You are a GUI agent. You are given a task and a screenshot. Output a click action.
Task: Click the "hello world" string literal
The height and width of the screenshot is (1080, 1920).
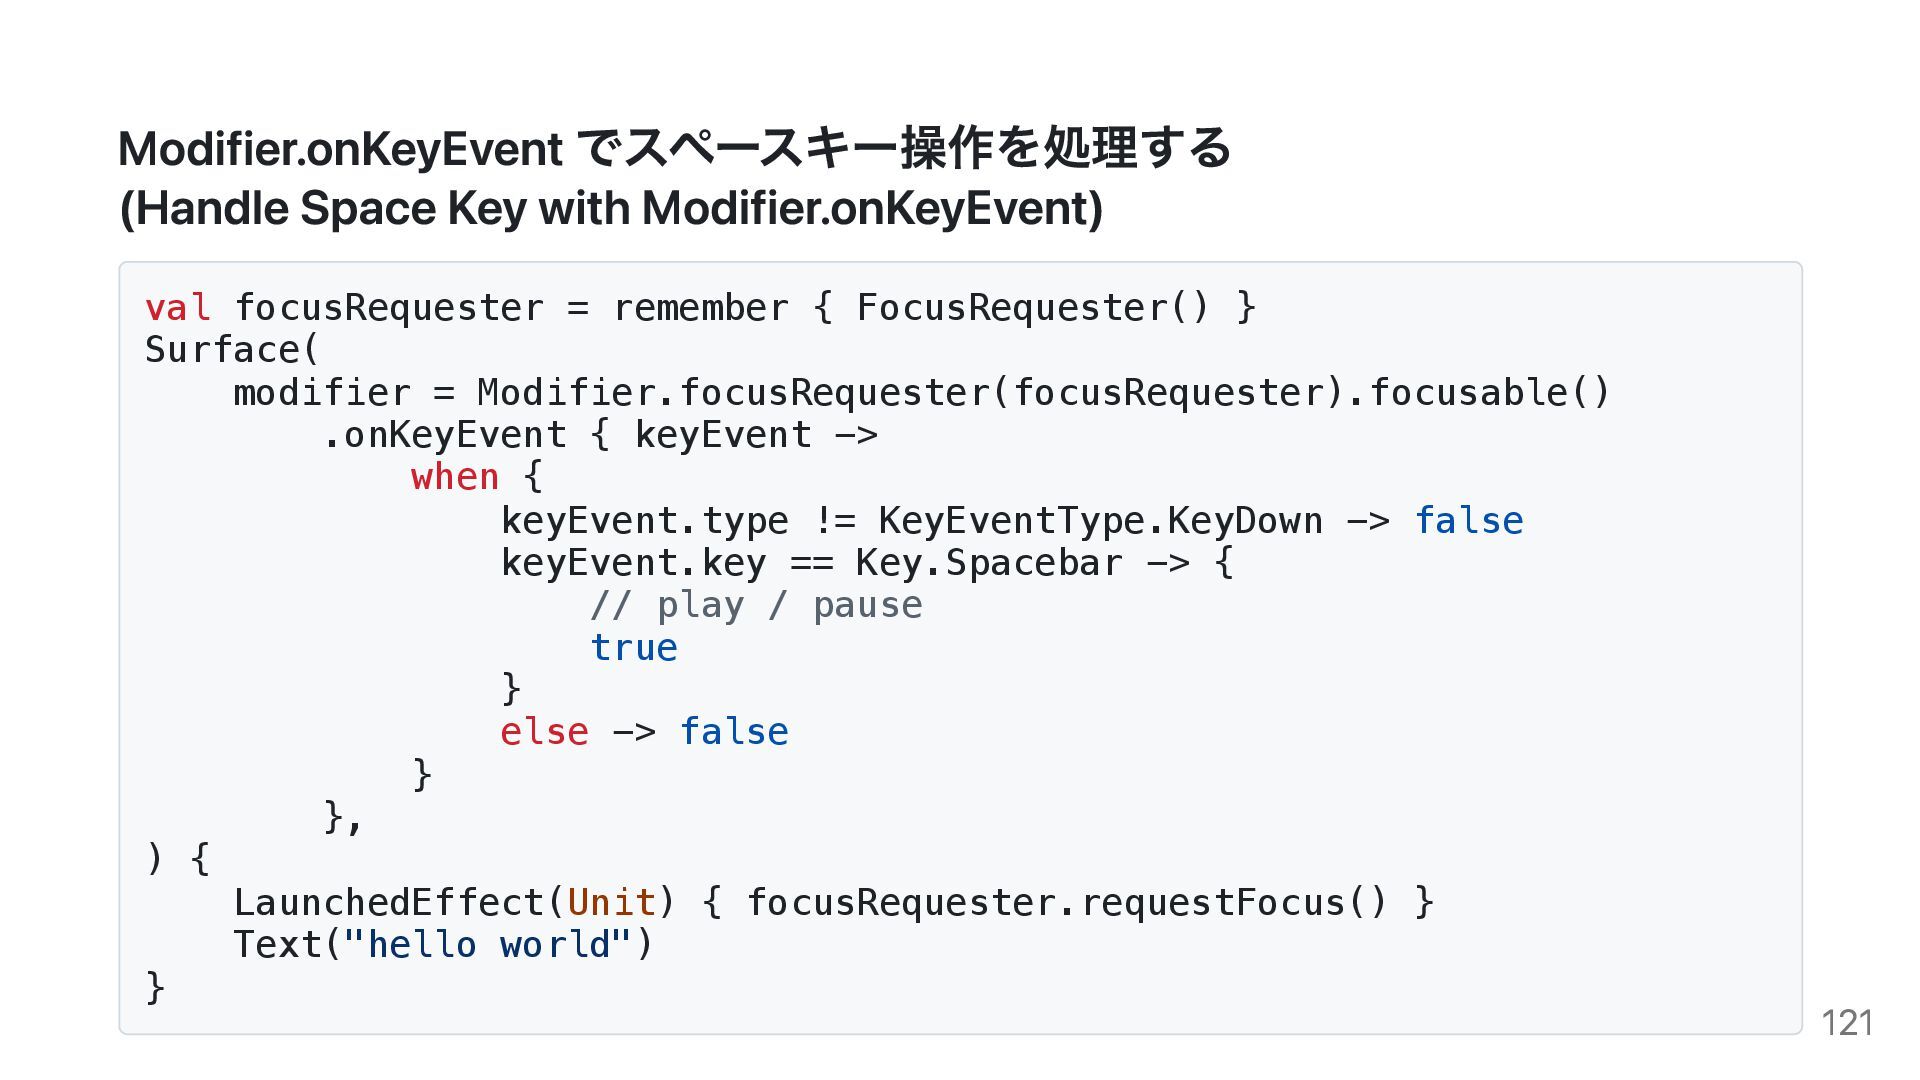pyautogui.click(x=489, y=944)
